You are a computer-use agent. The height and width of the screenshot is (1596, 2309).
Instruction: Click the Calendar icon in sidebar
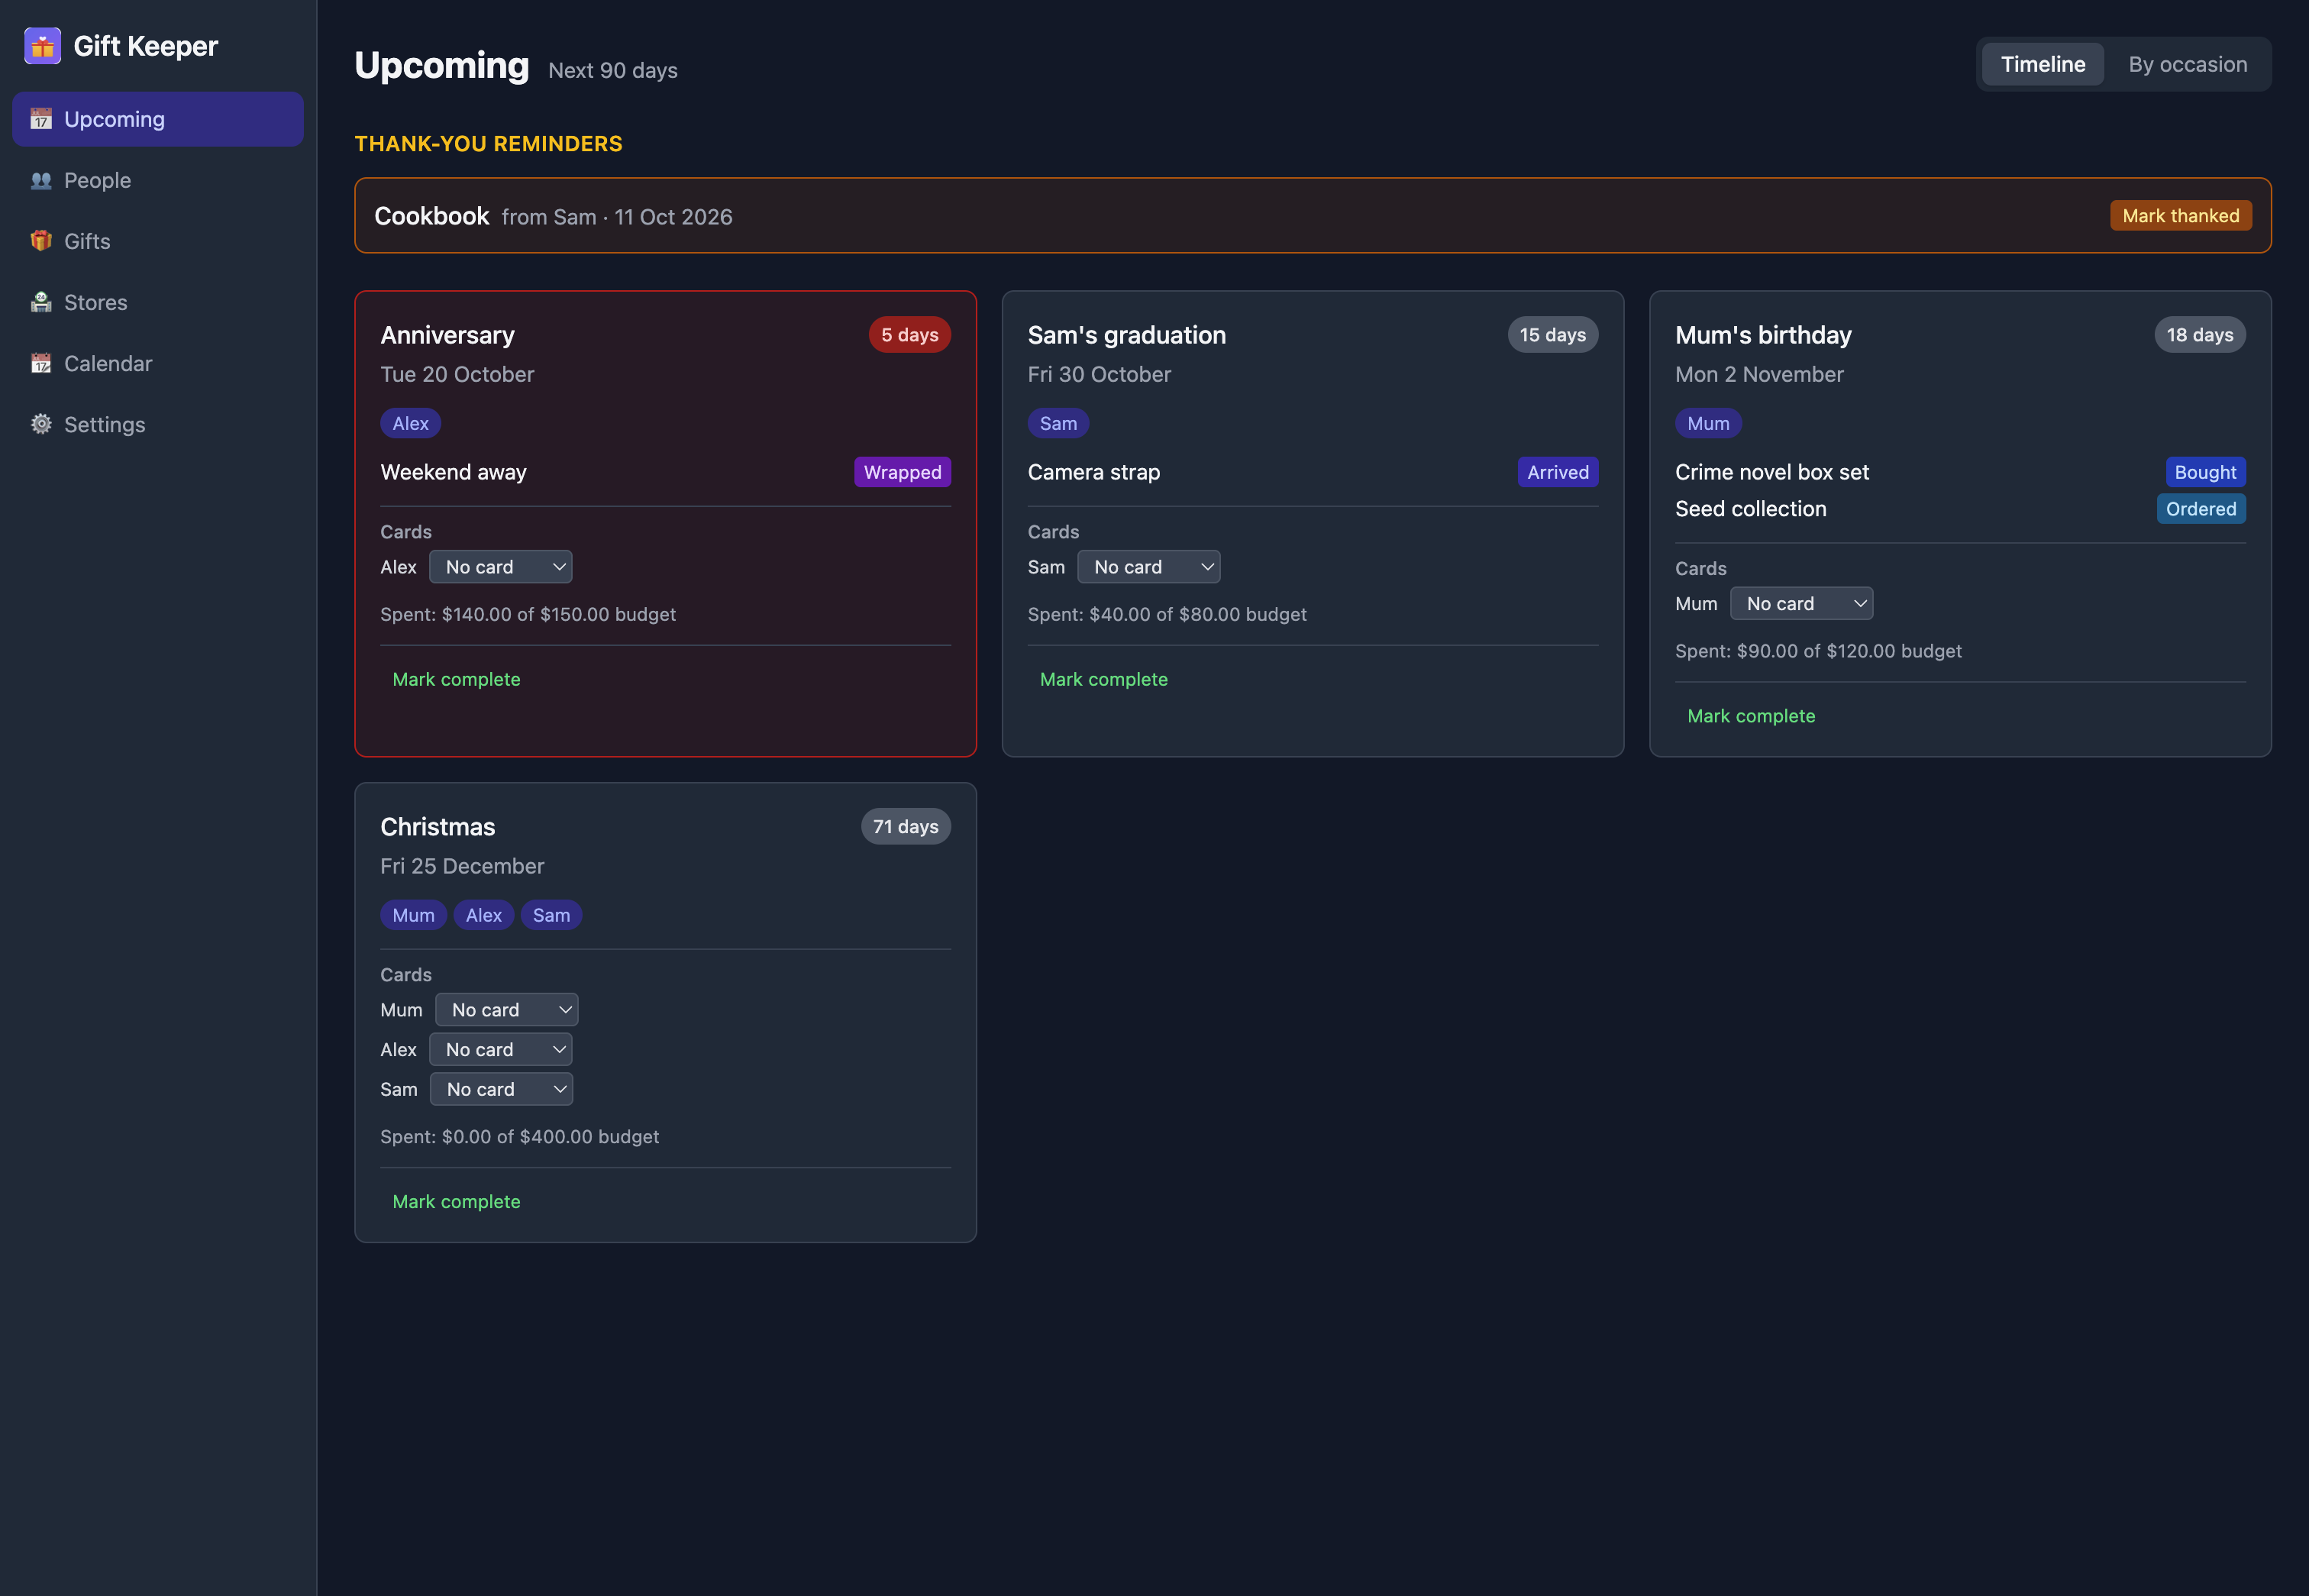tap(41, 363)
